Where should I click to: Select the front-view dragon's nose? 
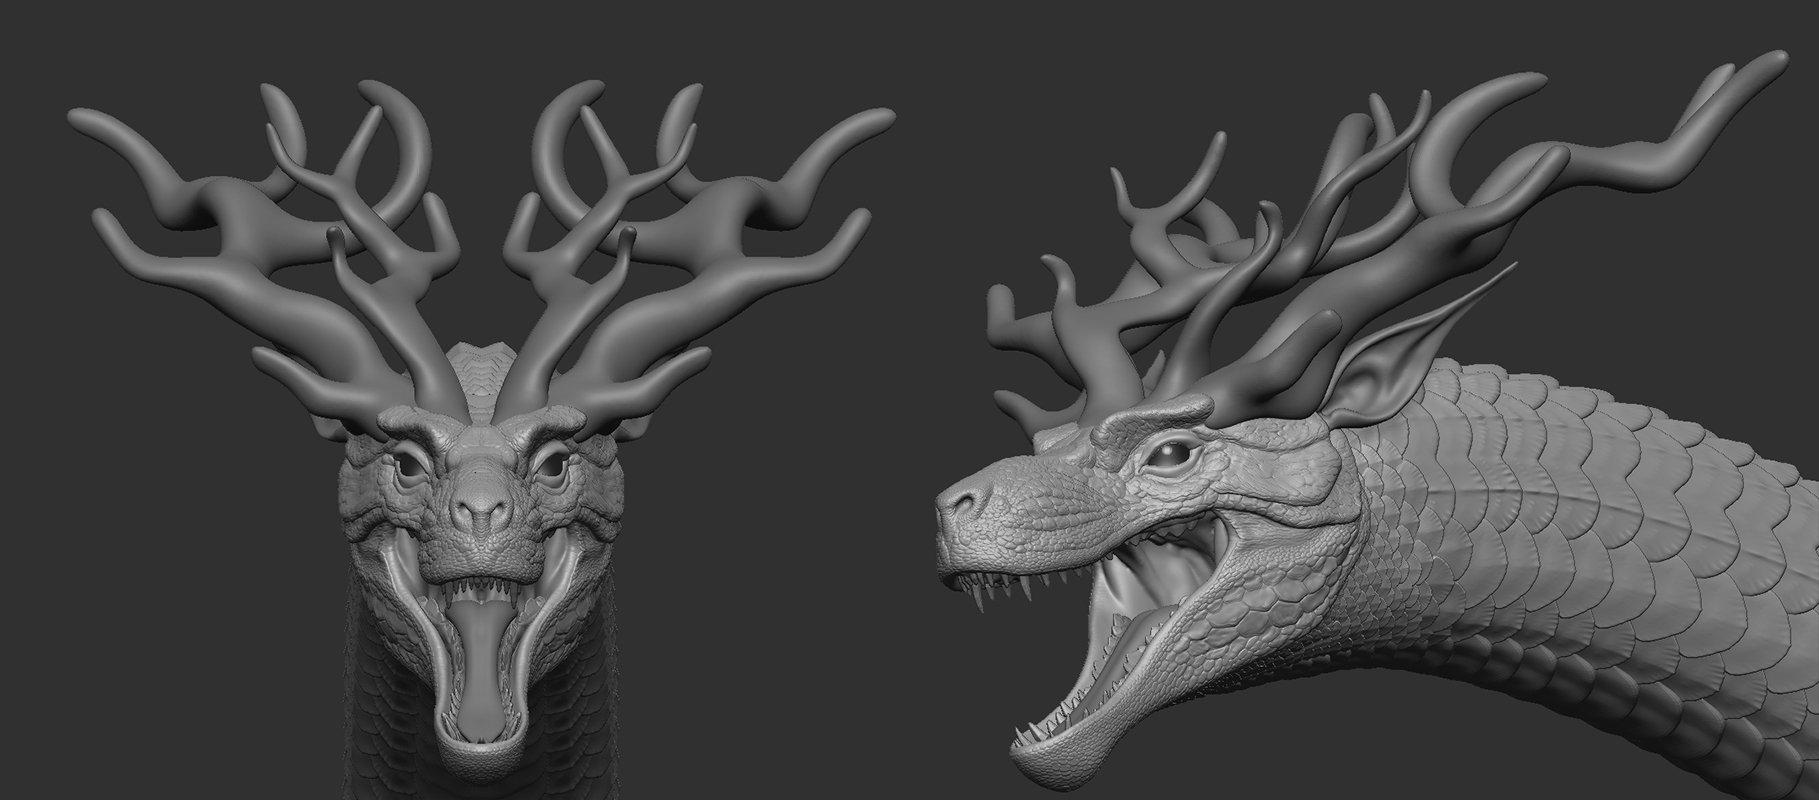pyautogui.click(x=482, y=508)
